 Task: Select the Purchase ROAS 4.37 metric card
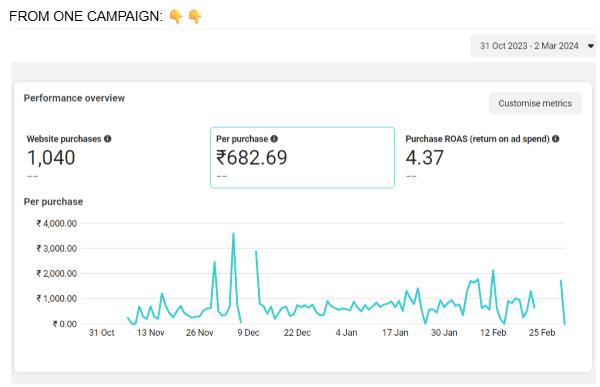coord(491,157)
